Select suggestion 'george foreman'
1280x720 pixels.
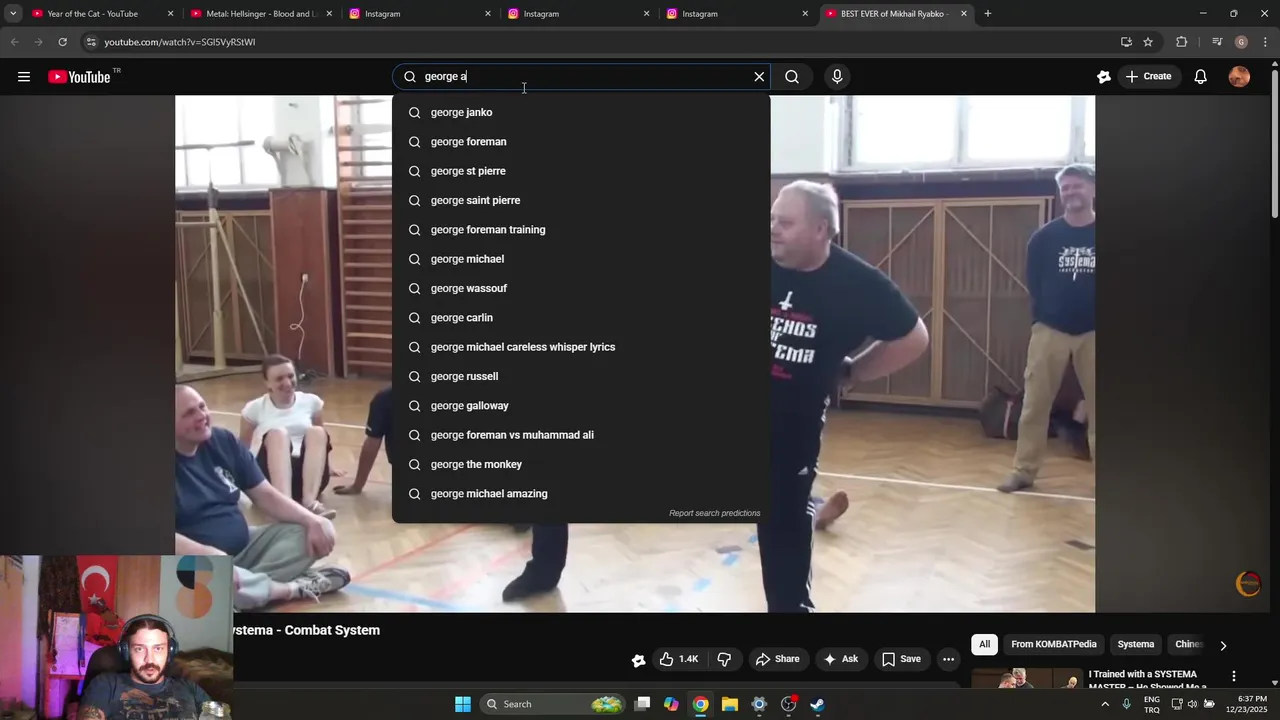tap(581, 142)
